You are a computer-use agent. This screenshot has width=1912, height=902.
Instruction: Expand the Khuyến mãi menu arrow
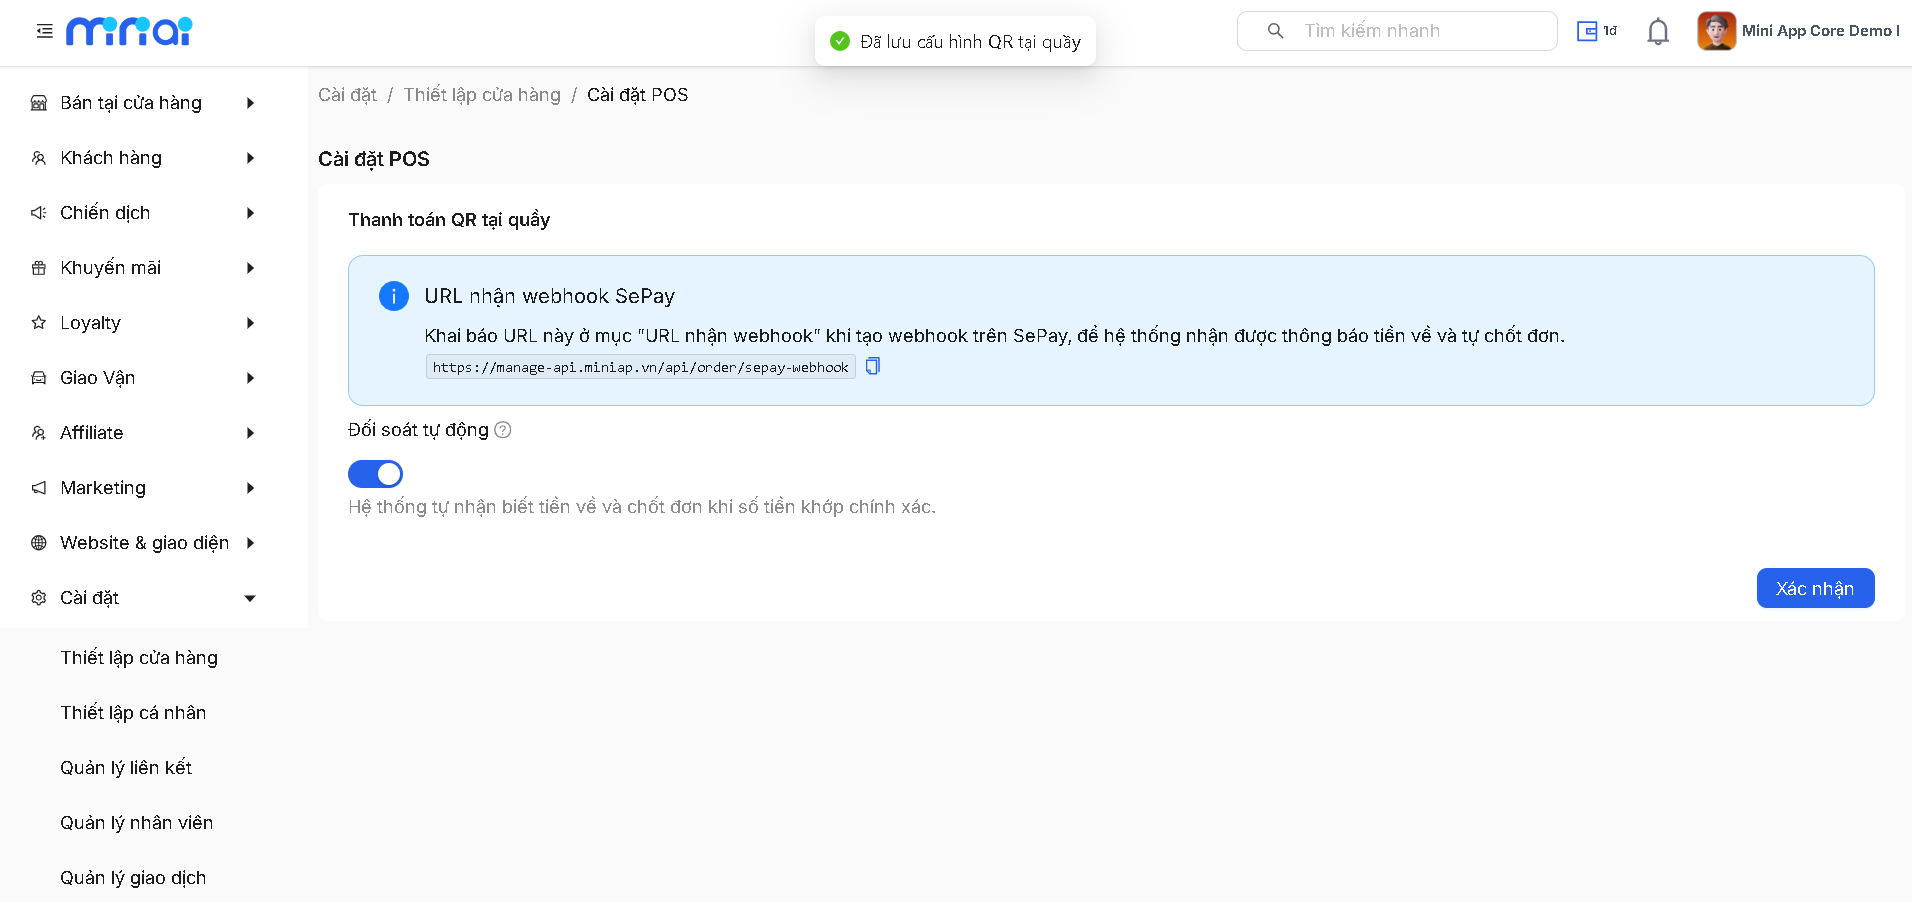(250, 268)
